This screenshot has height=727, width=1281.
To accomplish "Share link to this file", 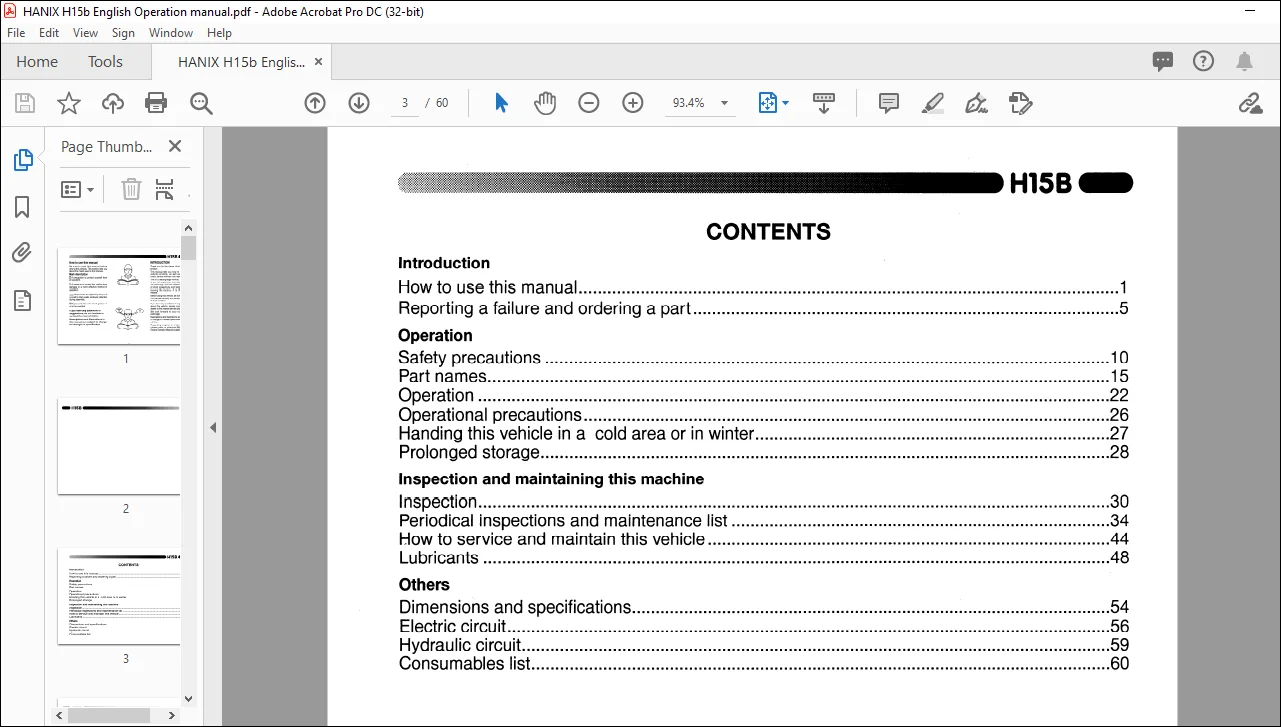I will 1250,103.
